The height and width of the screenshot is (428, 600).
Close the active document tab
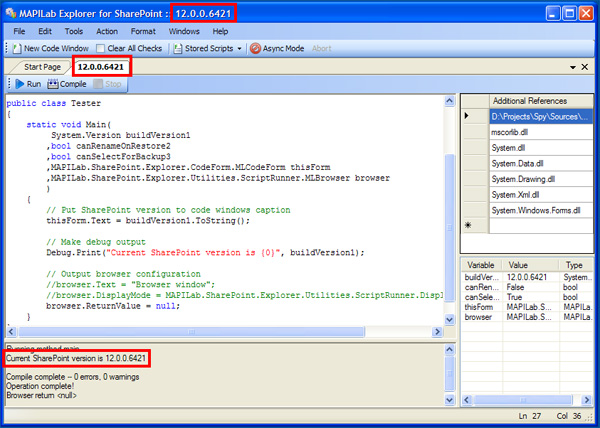pos(585,67)
